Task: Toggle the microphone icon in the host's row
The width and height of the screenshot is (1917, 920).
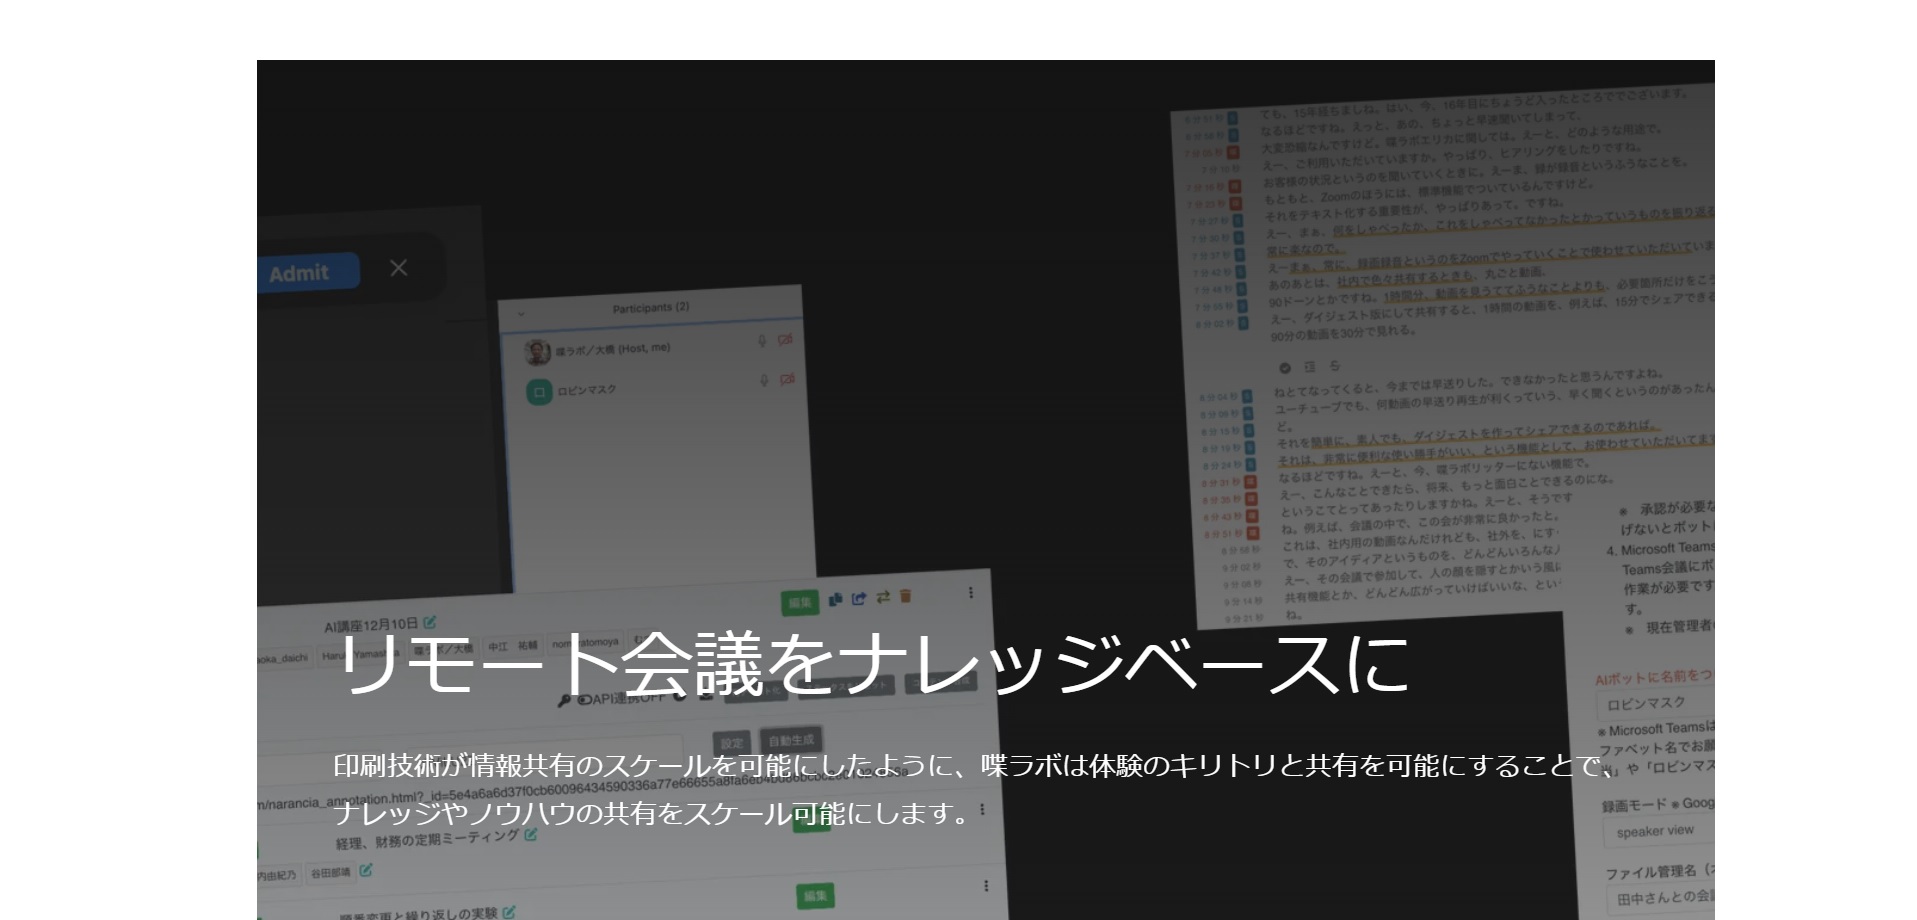Action: (762, 341)
